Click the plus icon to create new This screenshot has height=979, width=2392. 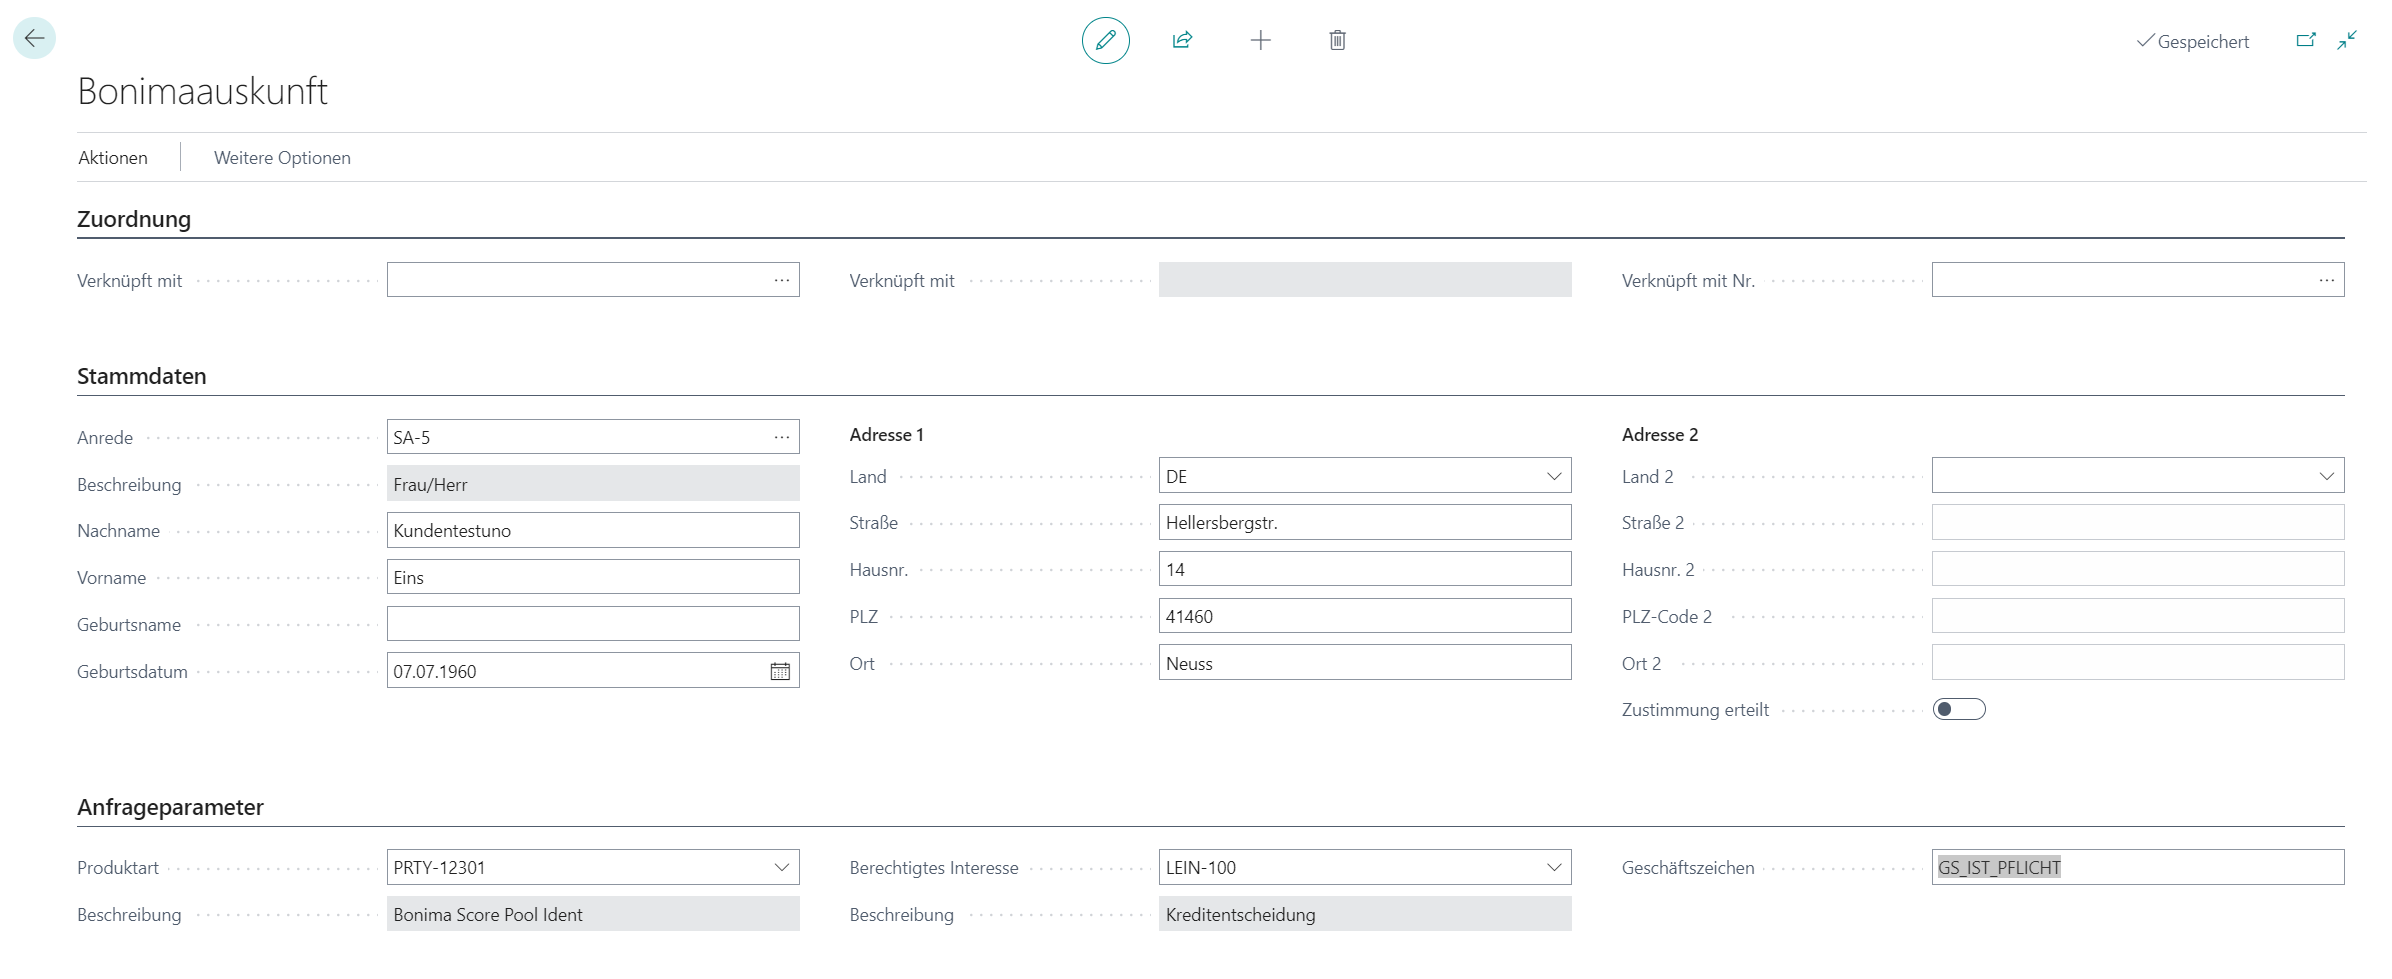(x=1260, y=40)
